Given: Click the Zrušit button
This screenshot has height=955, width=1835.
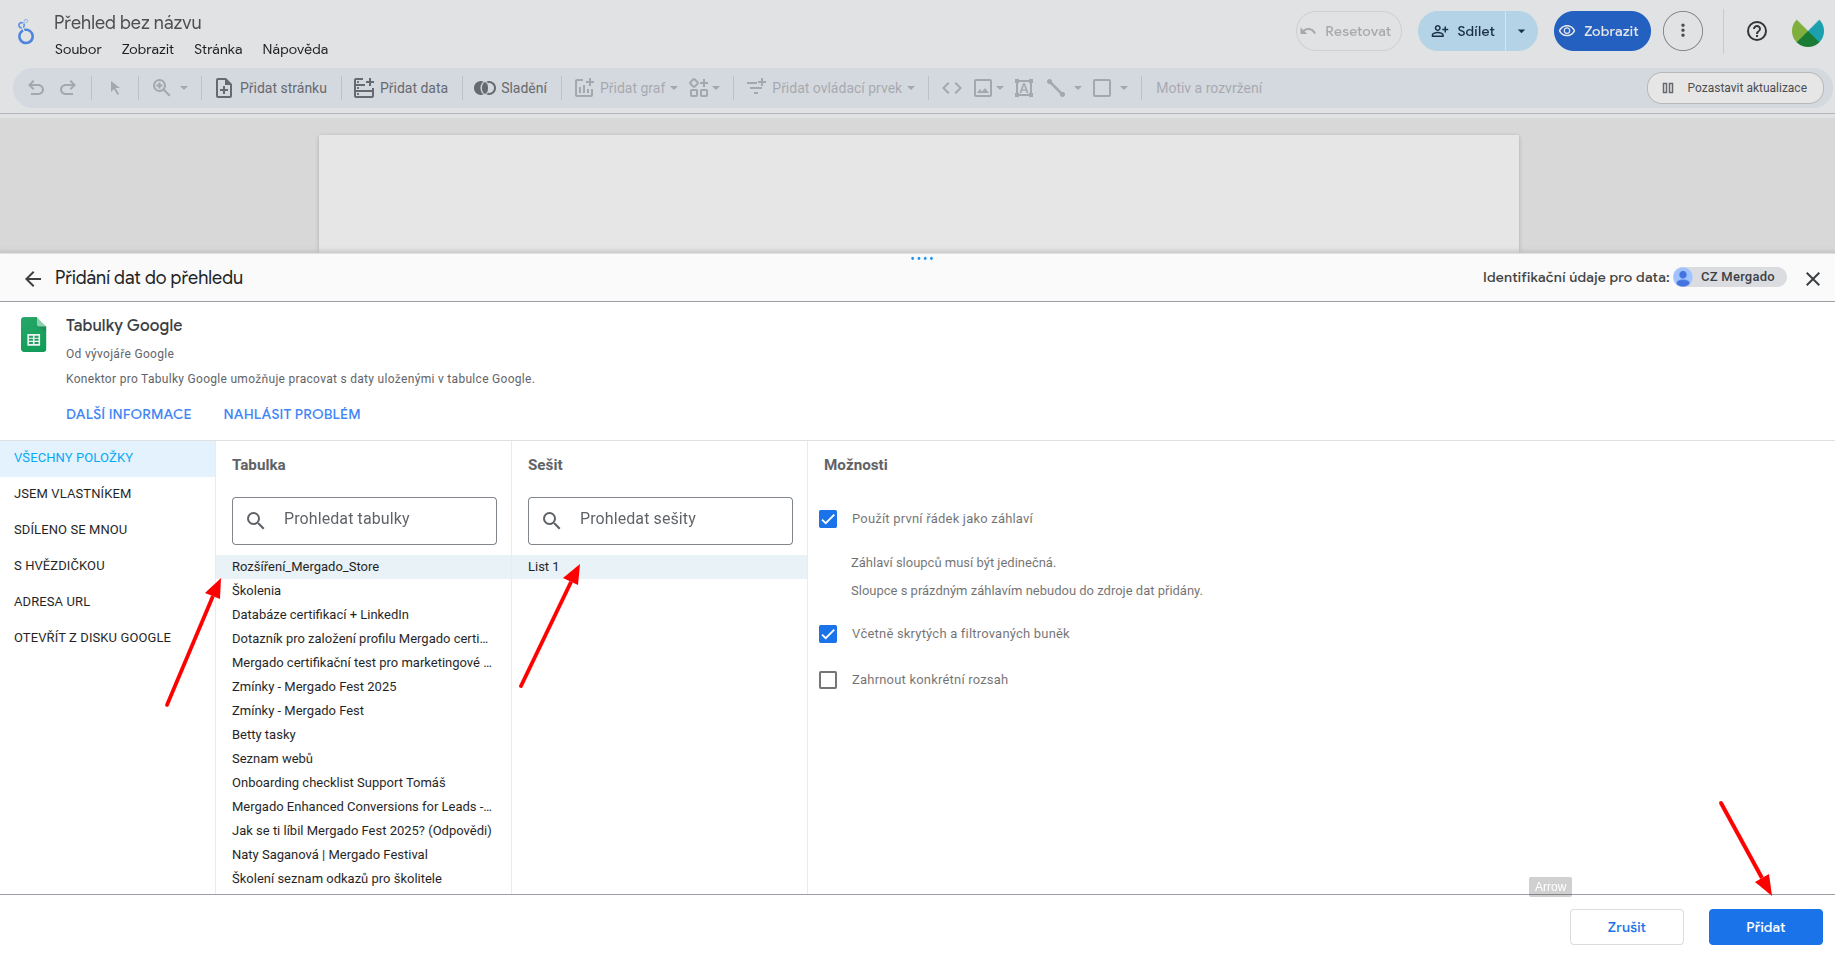Looking at the screenshot, I should [x=1627, y=927].
